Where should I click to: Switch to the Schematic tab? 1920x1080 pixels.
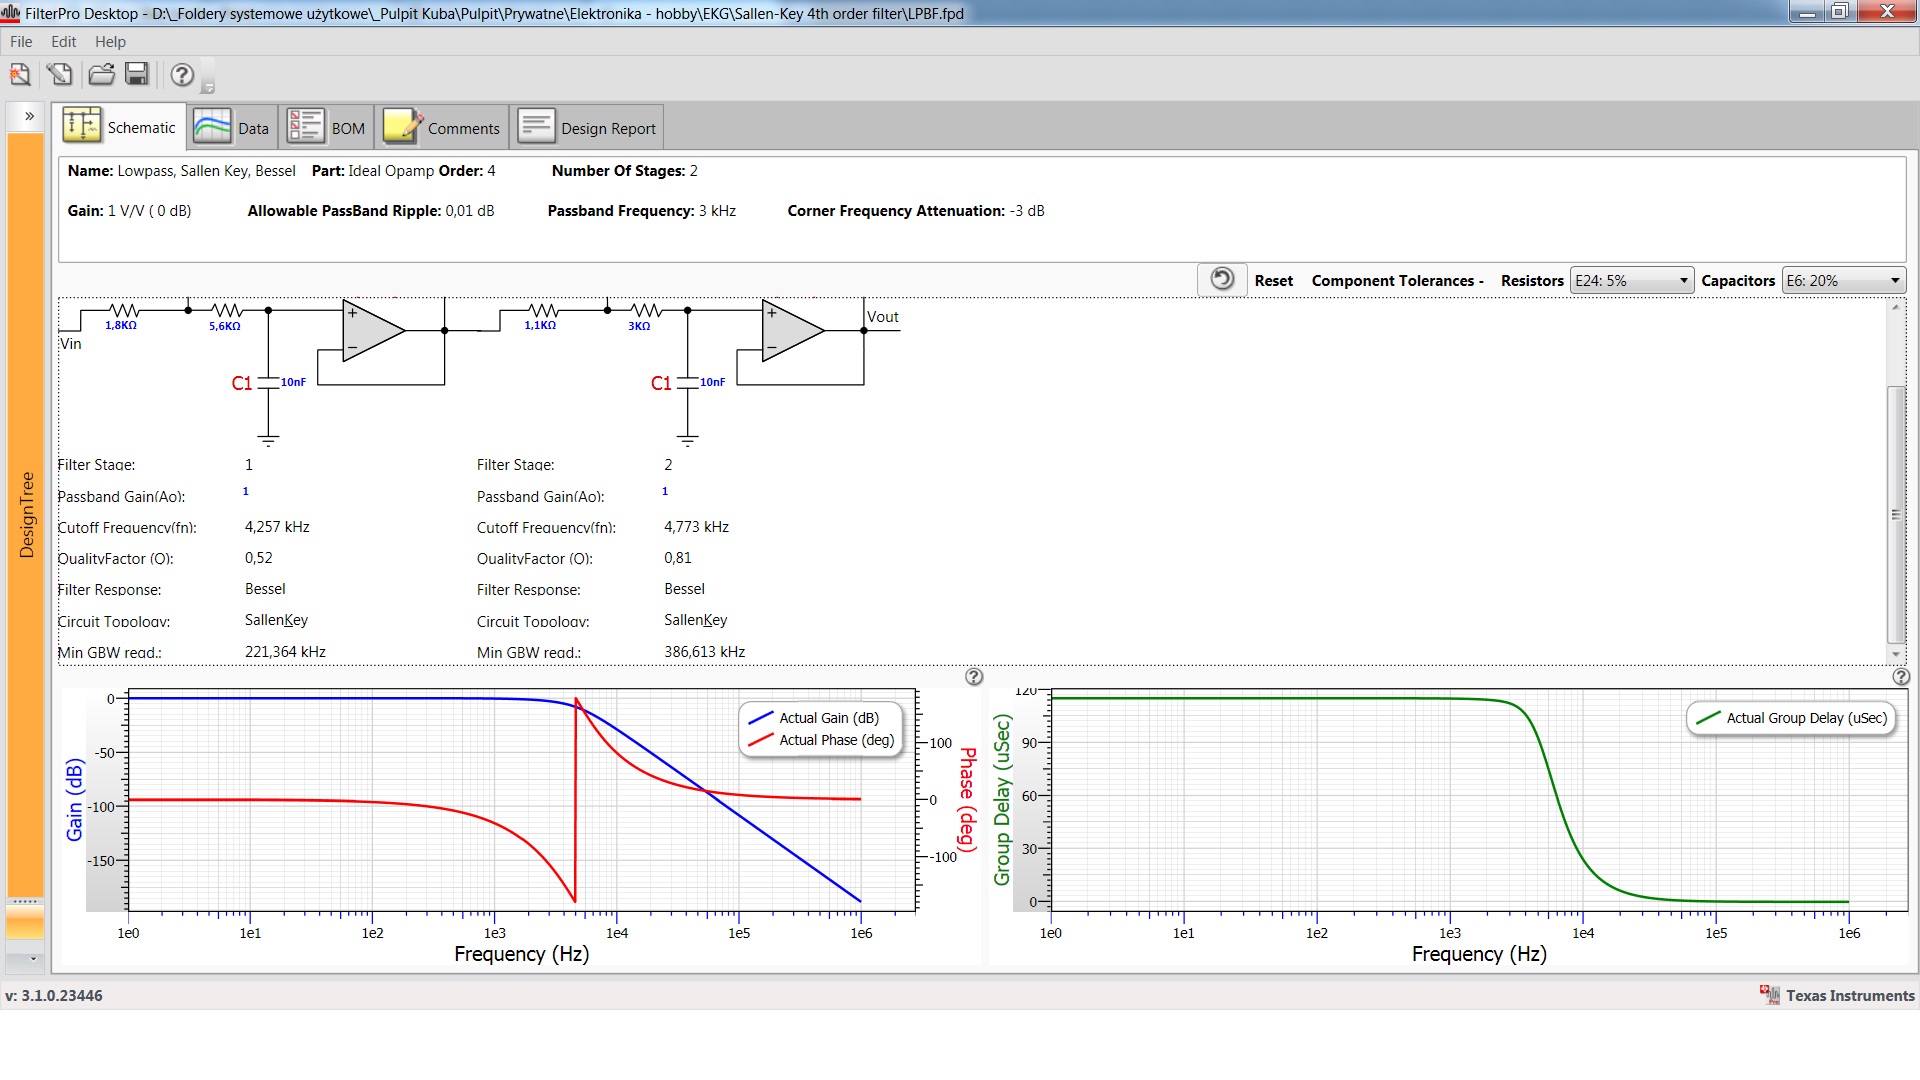[121, 127]
